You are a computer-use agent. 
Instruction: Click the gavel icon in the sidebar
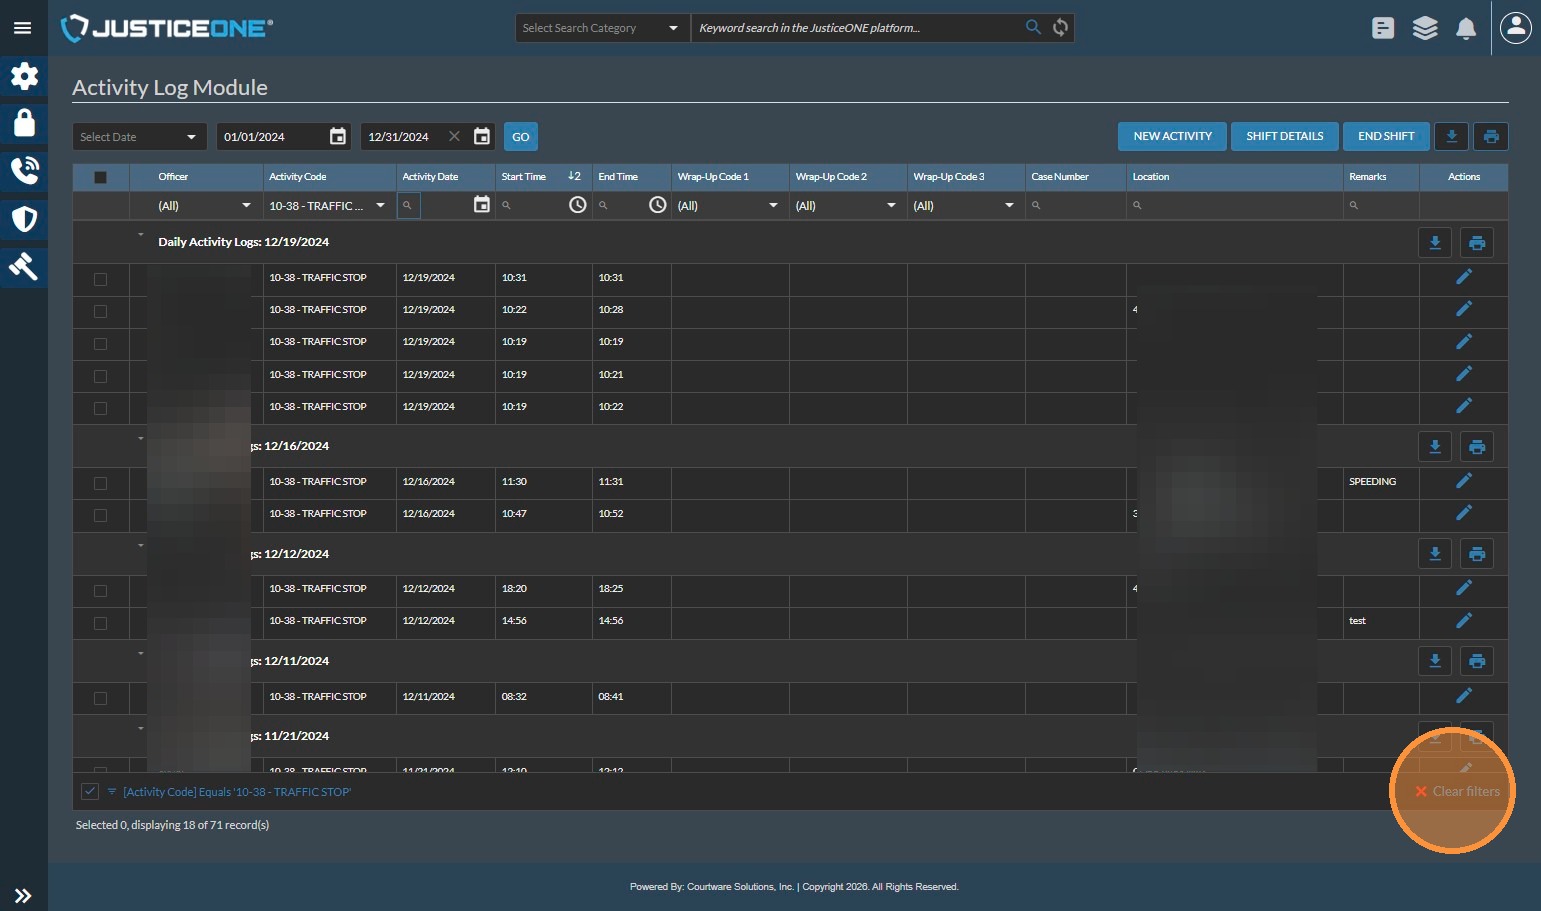(24, 266)
